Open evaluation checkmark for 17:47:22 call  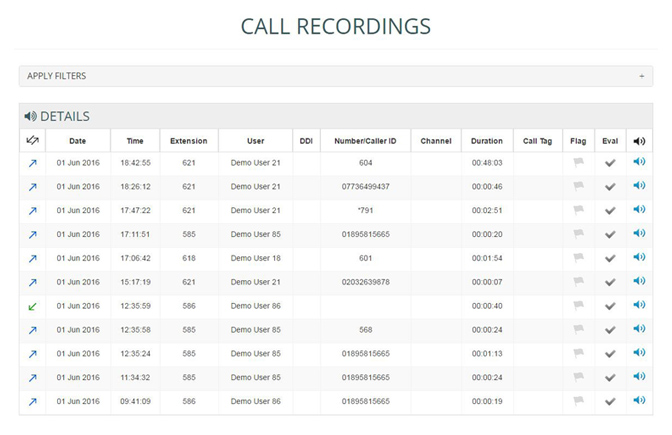click(610, 211)
